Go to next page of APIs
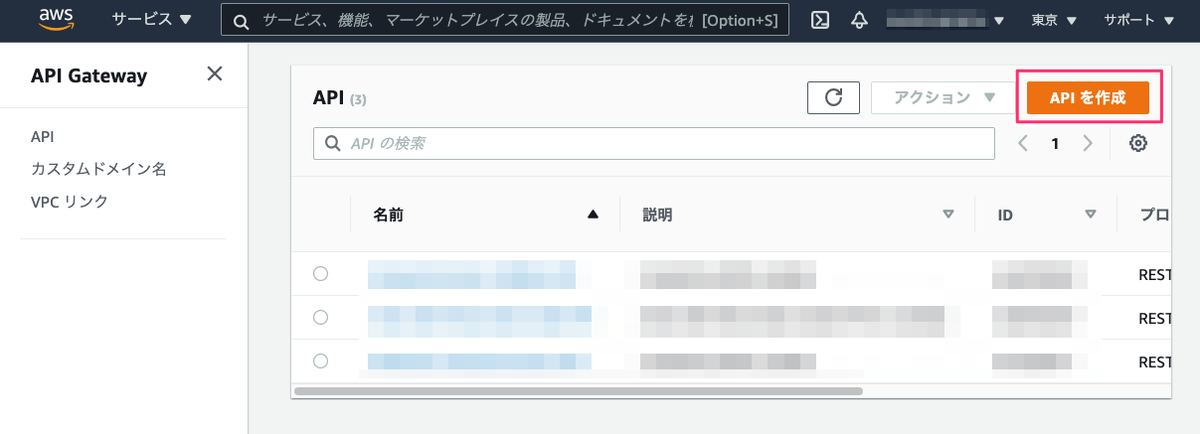 pos(1087,143)
